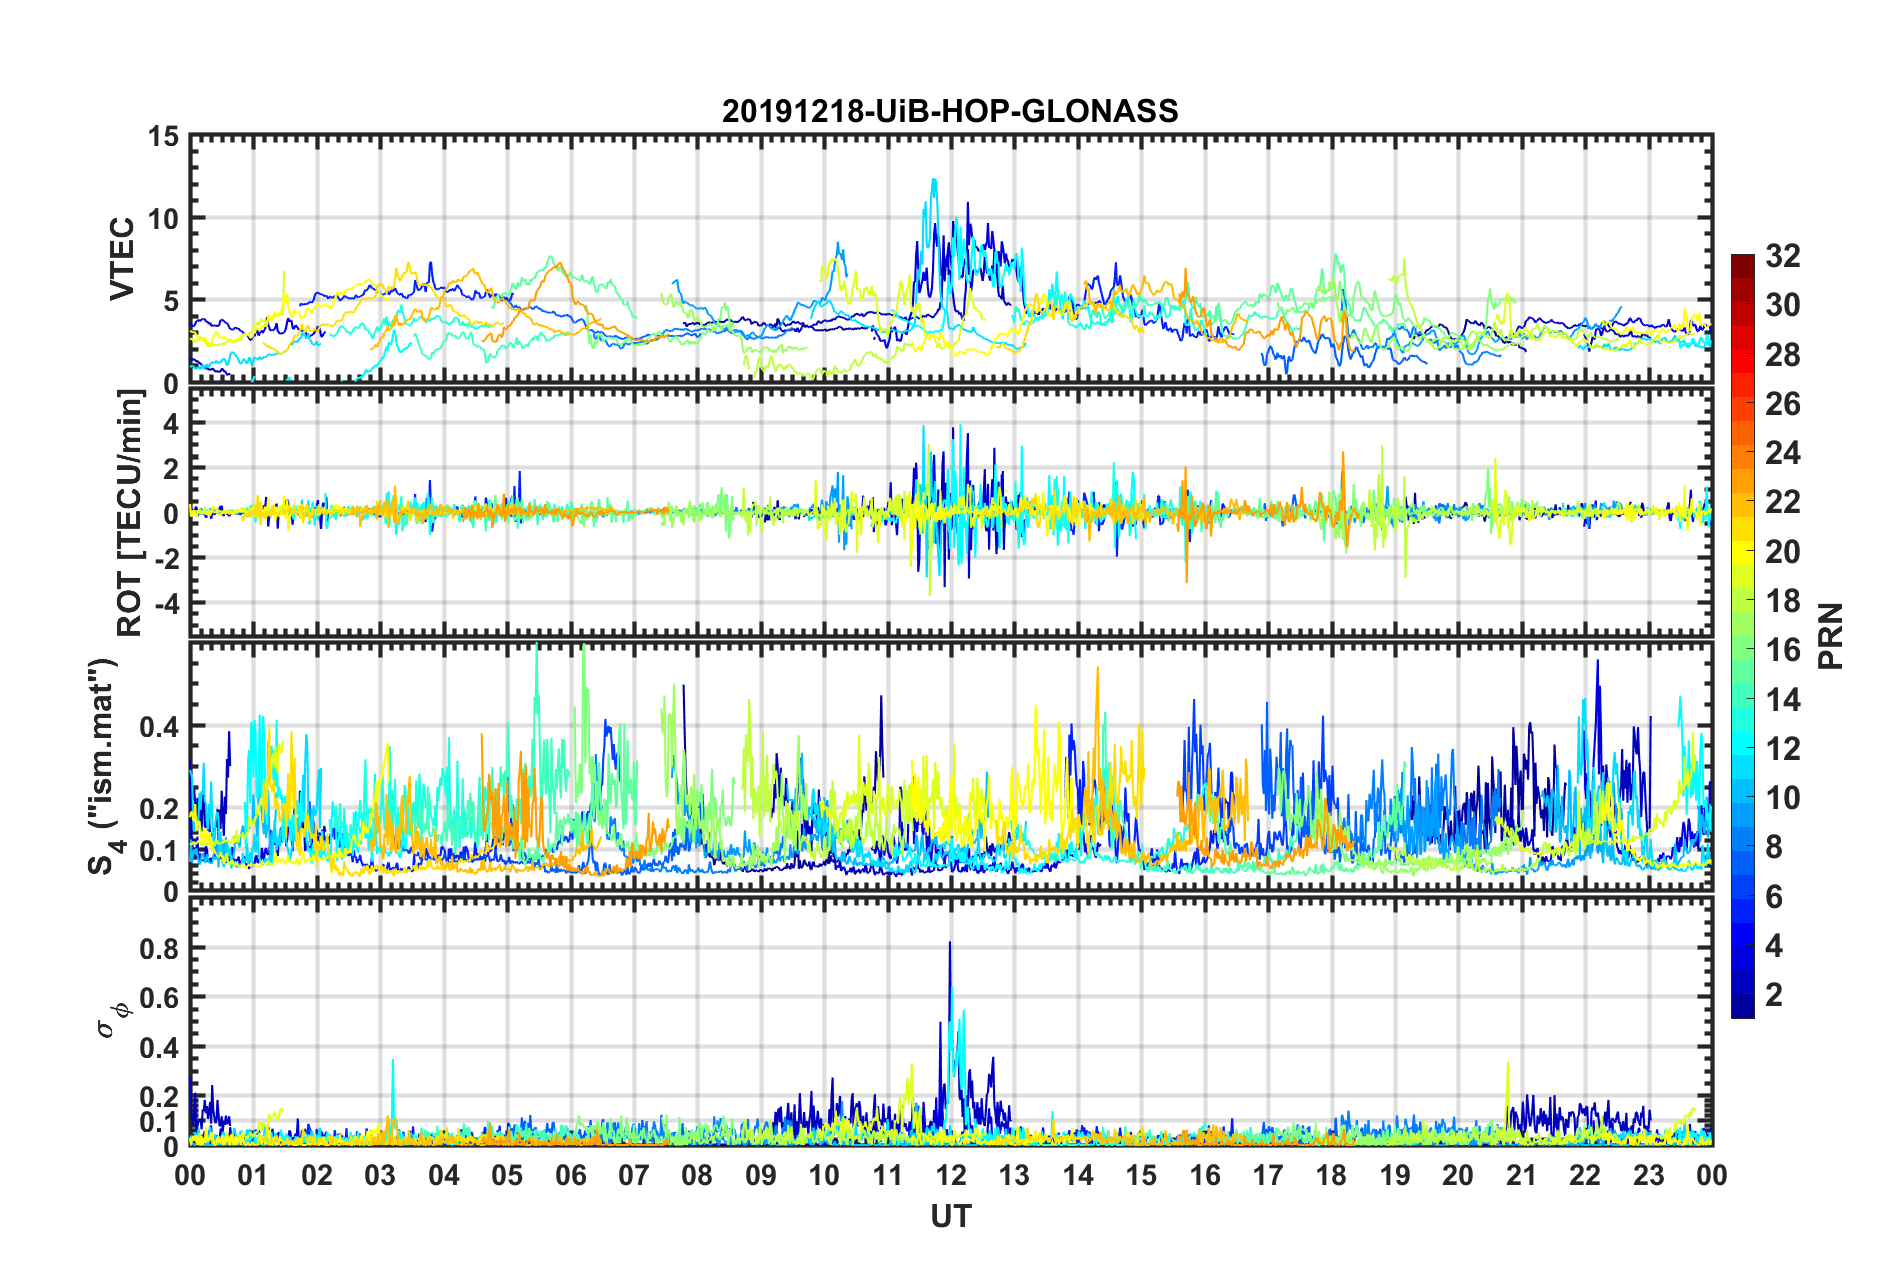The width and height of the screenshot is (1902, 1272).
Task: Click the PRN colorbar label
Action: [1832, 636]
